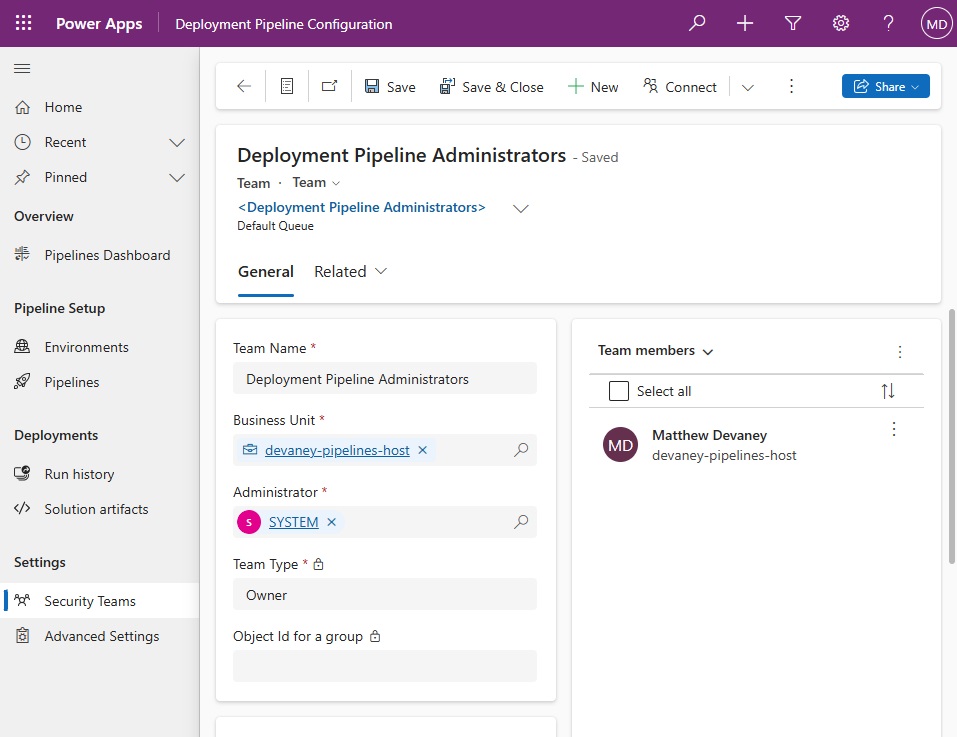Click the Recent clock icon

coord(23,142)
